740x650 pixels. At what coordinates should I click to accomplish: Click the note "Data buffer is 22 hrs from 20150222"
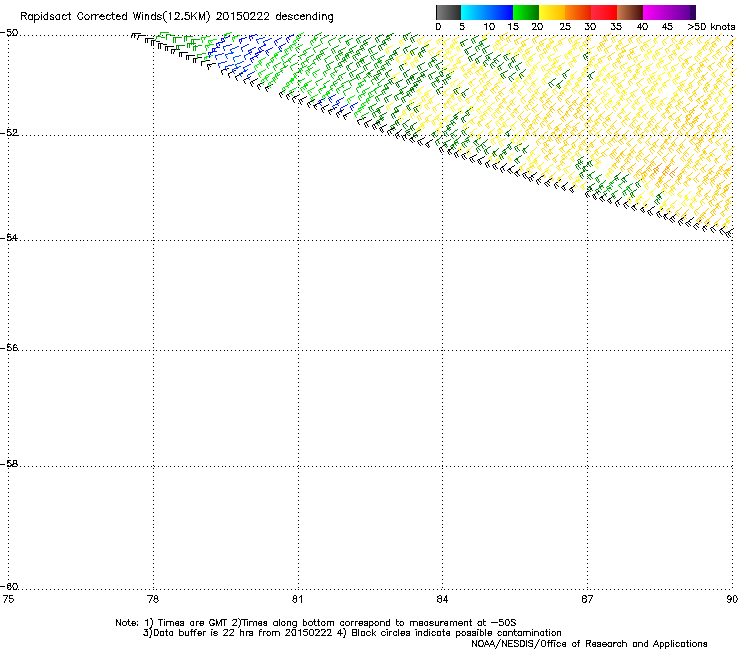(x=243, y=633)
